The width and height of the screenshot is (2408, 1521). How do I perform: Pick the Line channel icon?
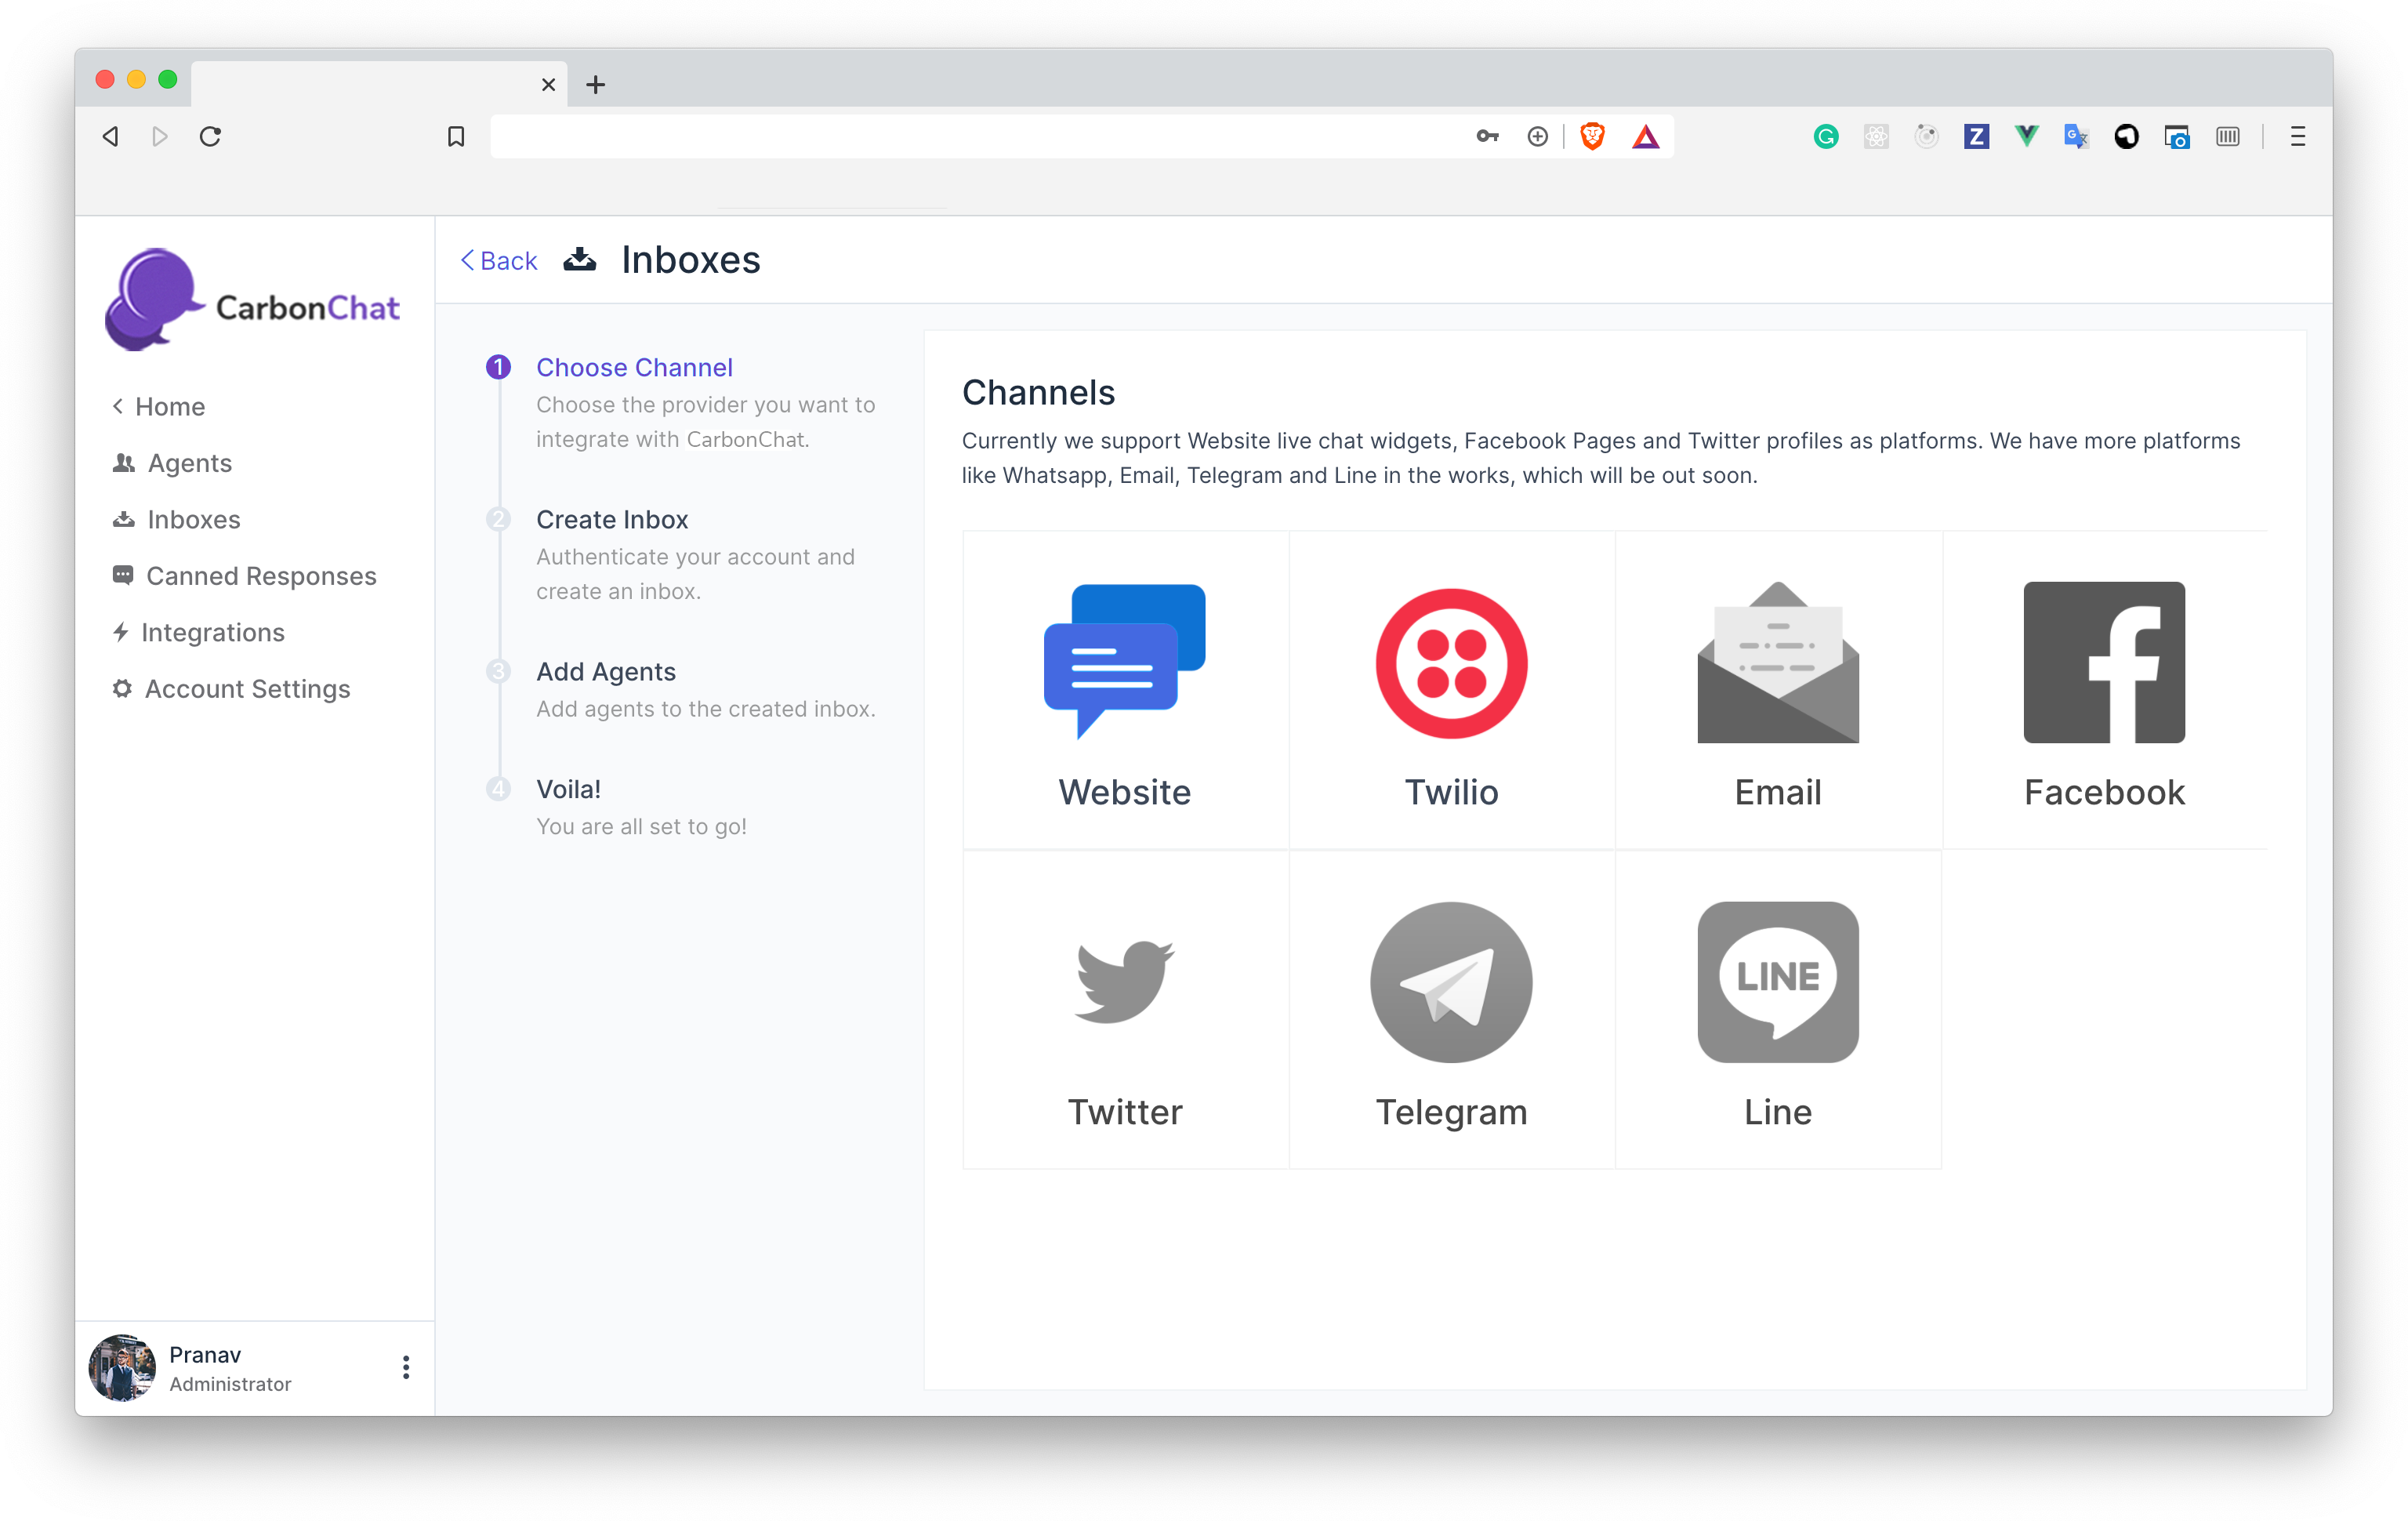tap(1777, 982)
